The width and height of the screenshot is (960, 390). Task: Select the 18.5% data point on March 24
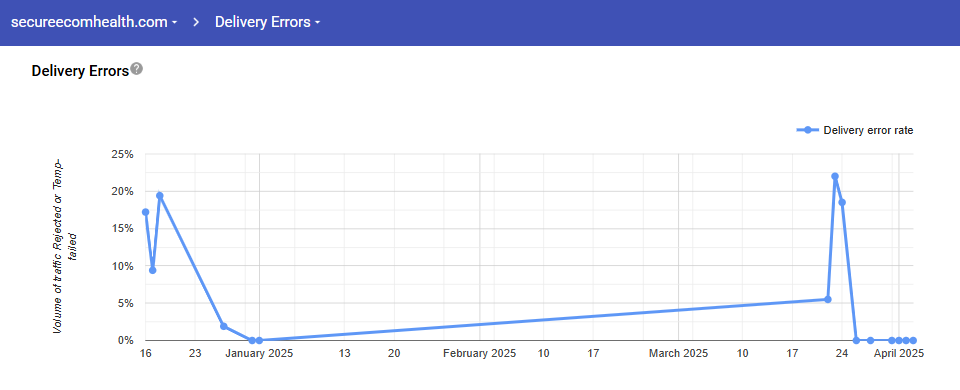tap(842, 202)
